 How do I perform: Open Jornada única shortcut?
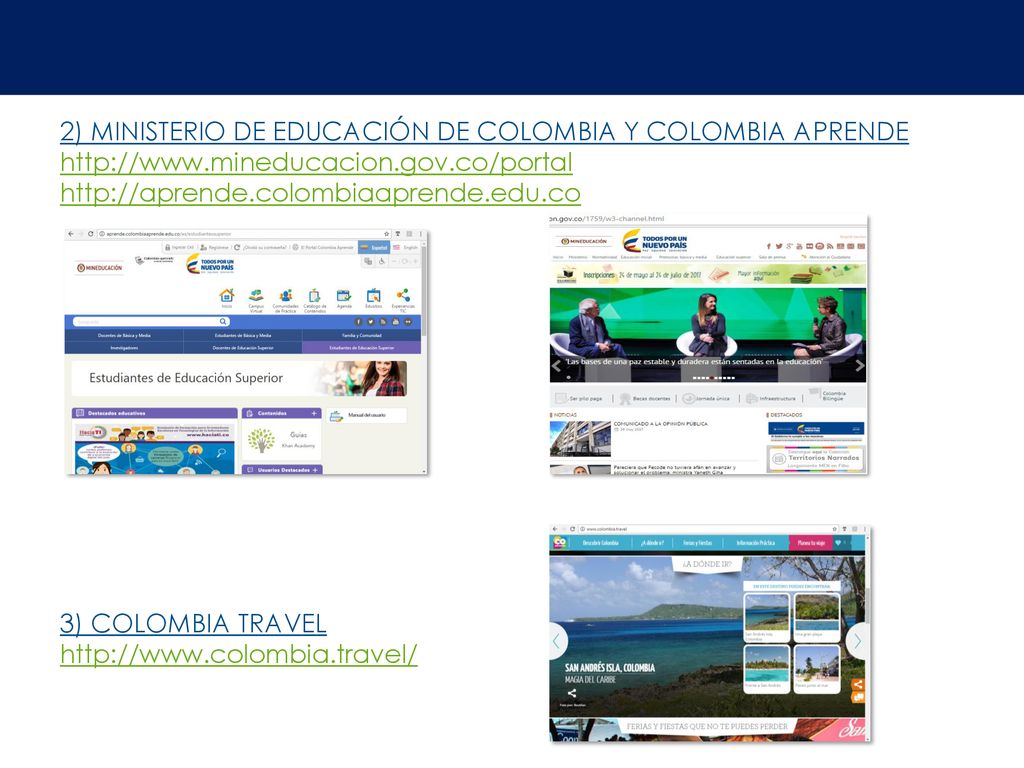(x=707, y=398)
